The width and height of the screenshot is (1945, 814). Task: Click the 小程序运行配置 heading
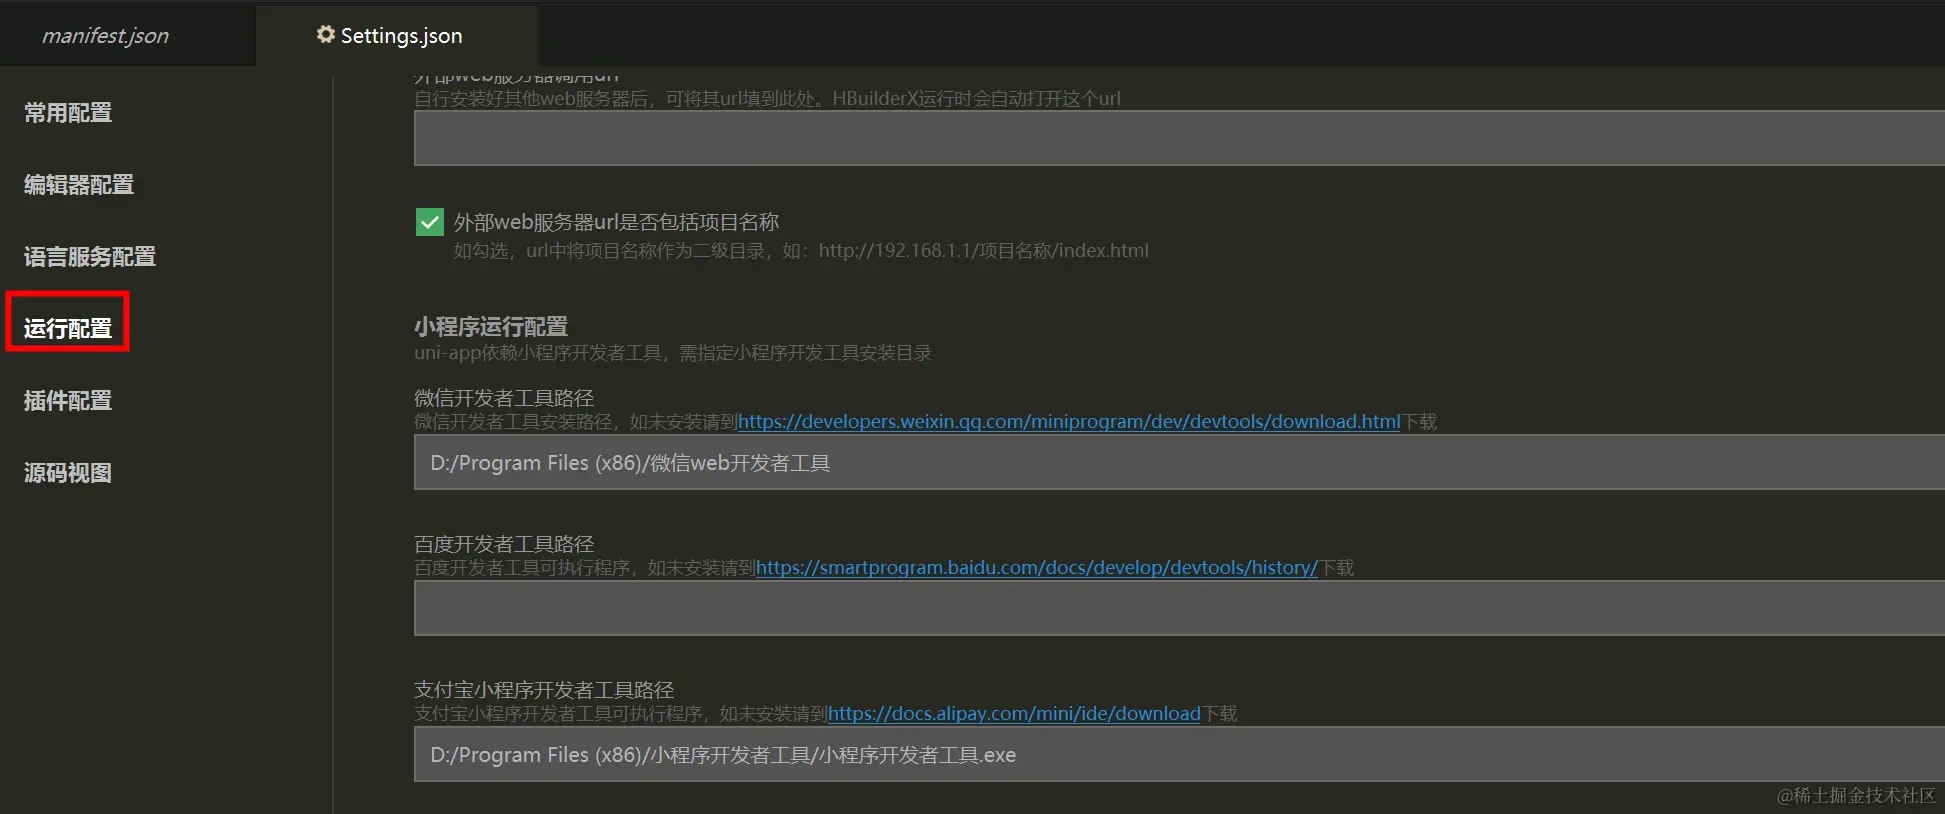click(x=491, y=327)
